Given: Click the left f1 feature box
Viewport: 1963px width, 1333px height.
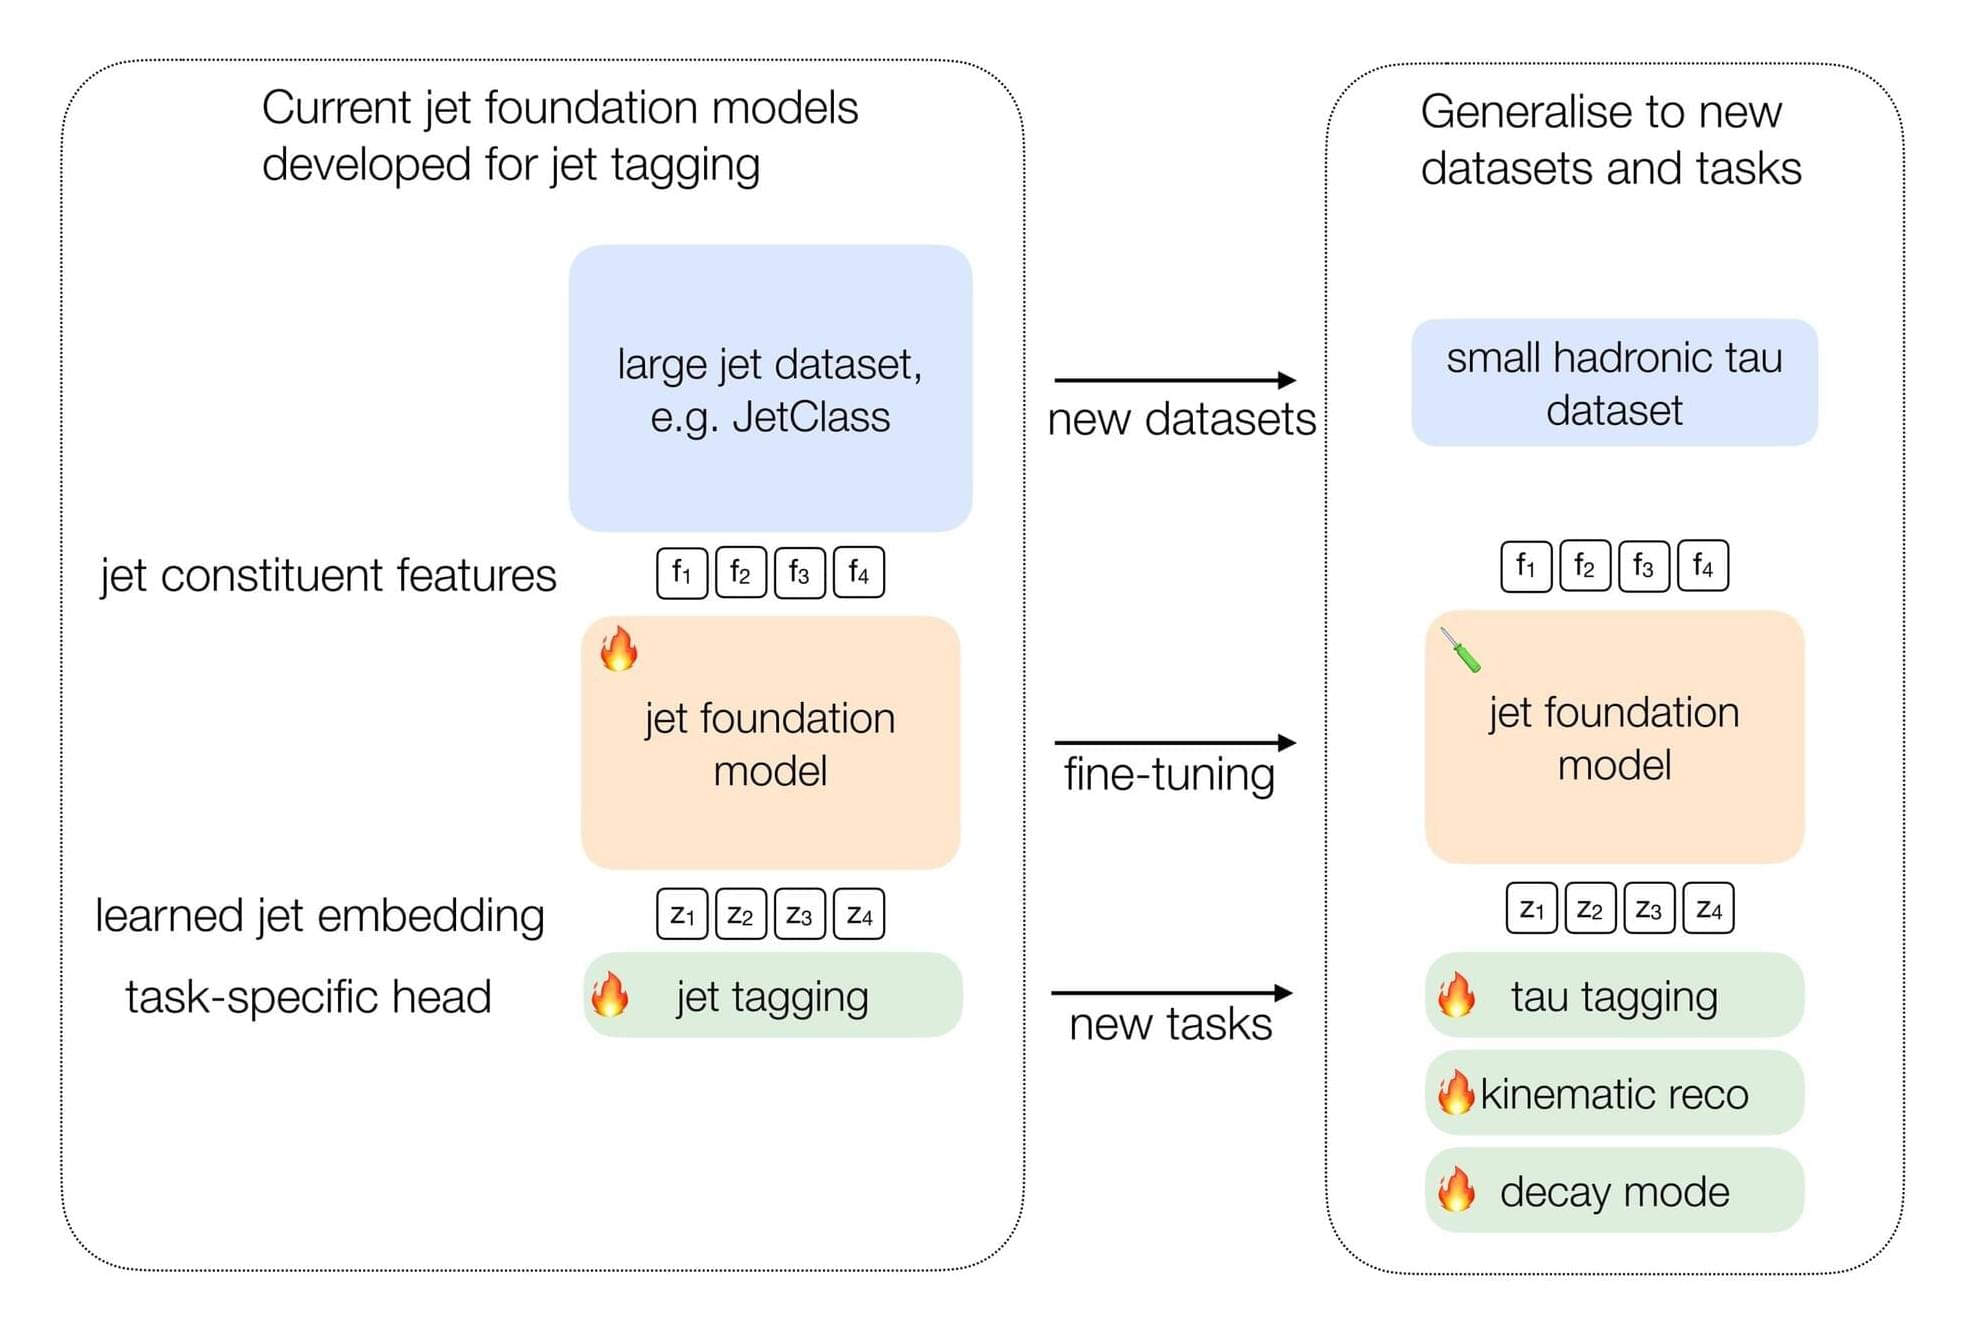Looking at the screenshot, I should [x=682, y=573].
